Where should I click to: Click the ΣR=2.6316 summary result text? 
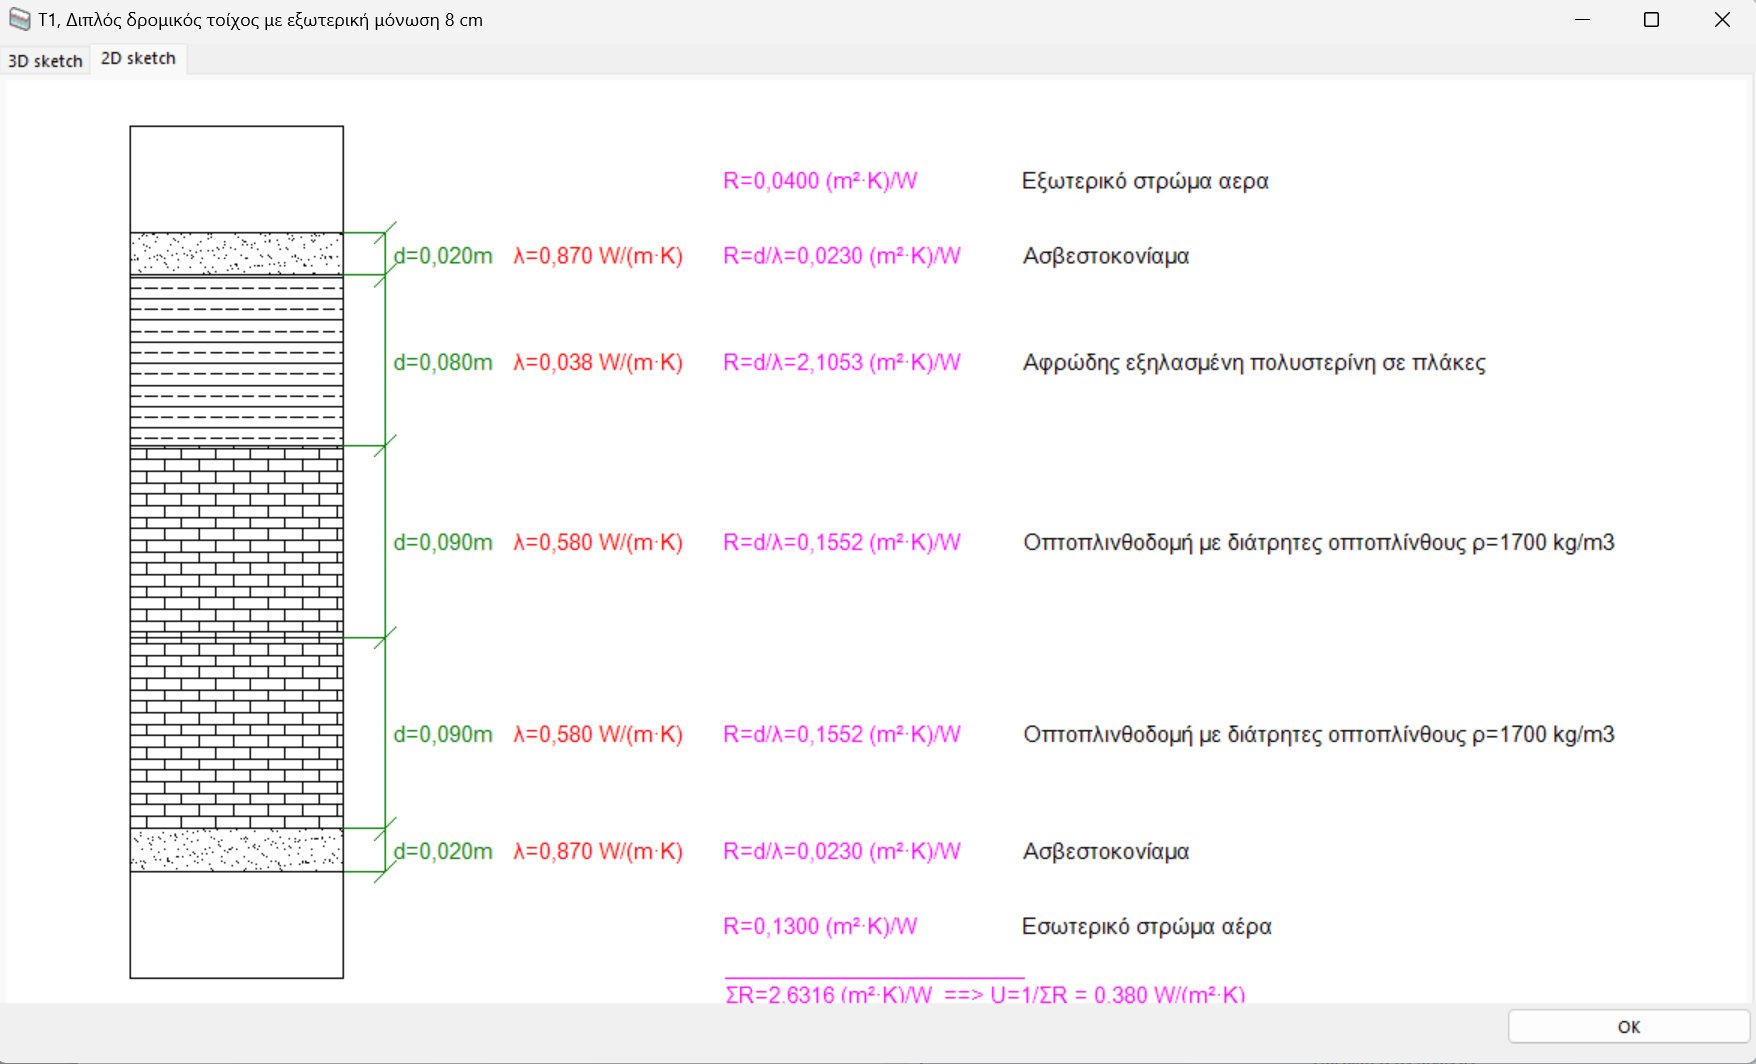click(827, 994)
